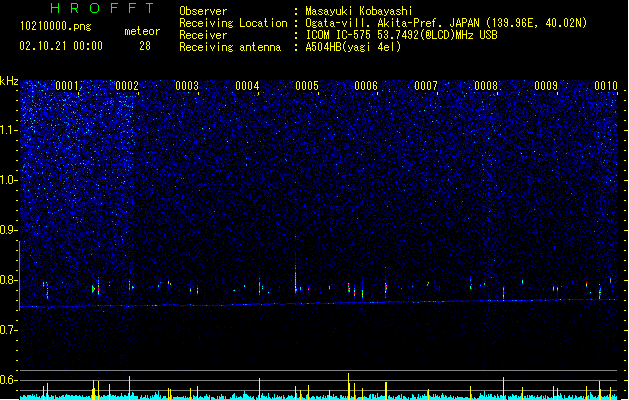Viewport: 629px width, 400px height.
Task: Click time marker 0003
Action: 187,86
